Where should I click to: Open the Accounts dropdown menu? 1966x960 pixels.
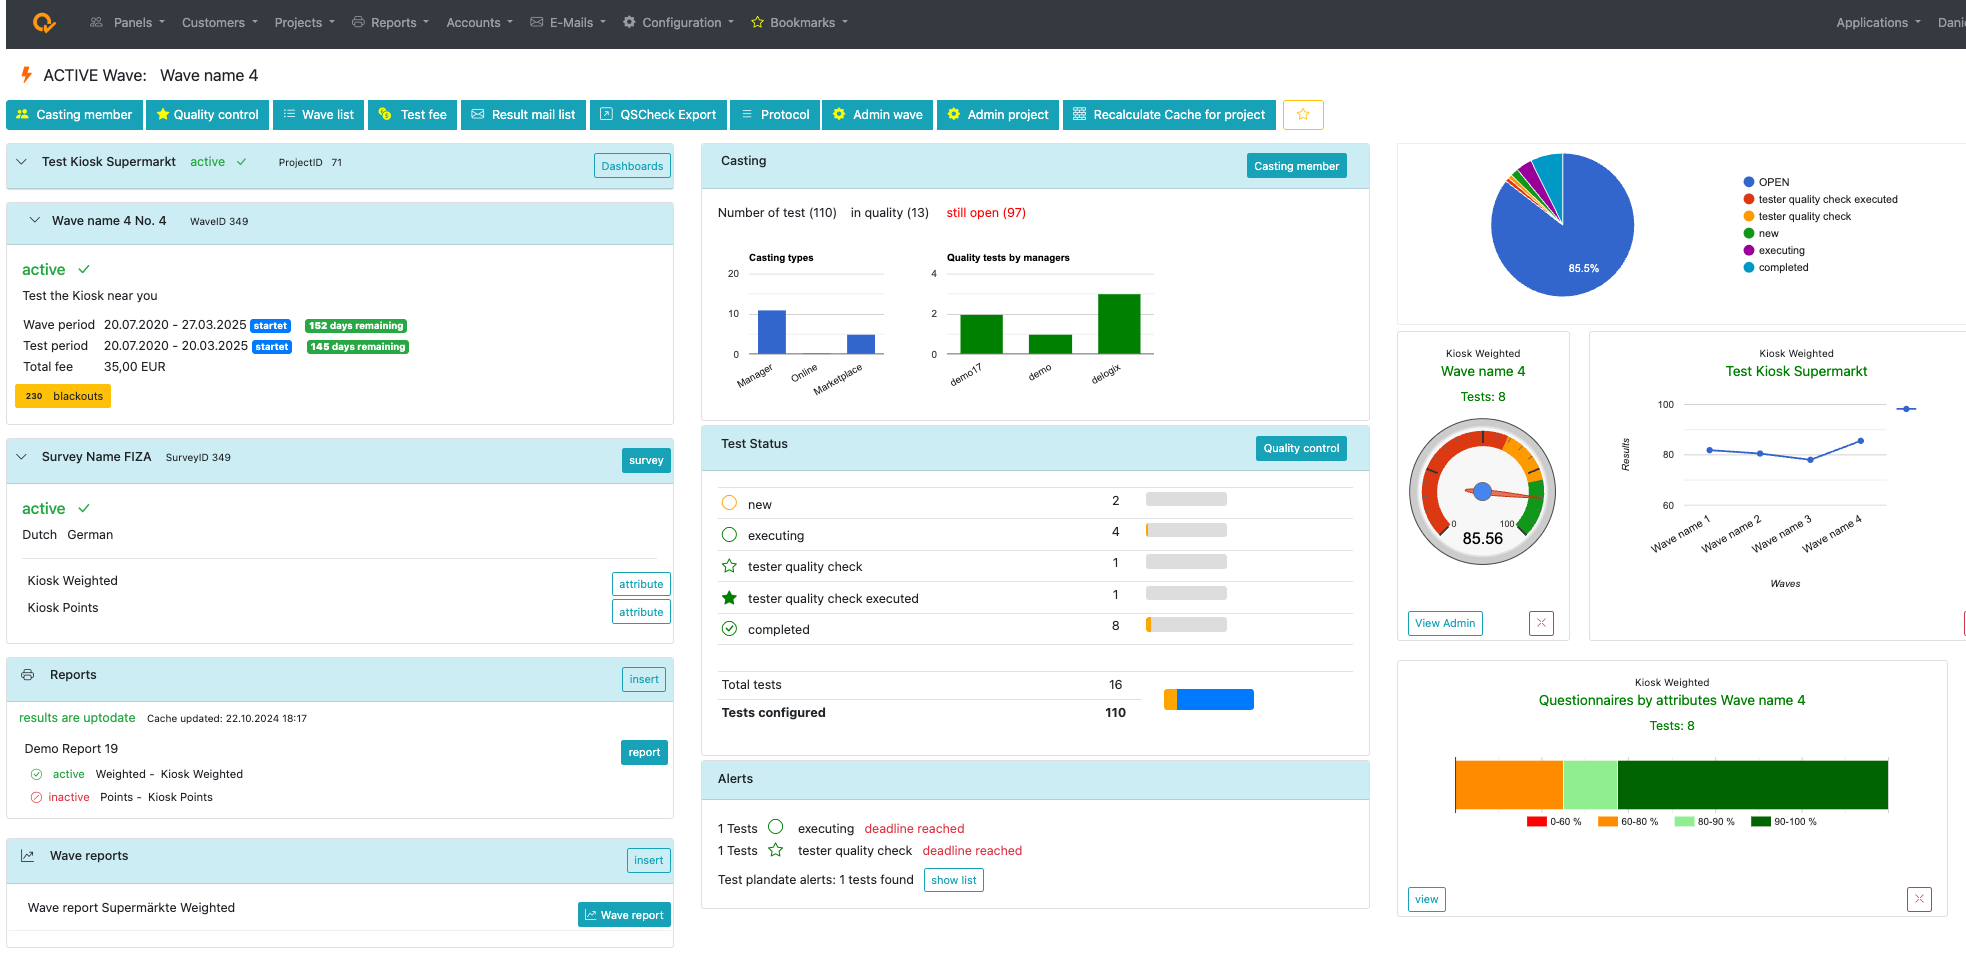click(x=480, y=22)
